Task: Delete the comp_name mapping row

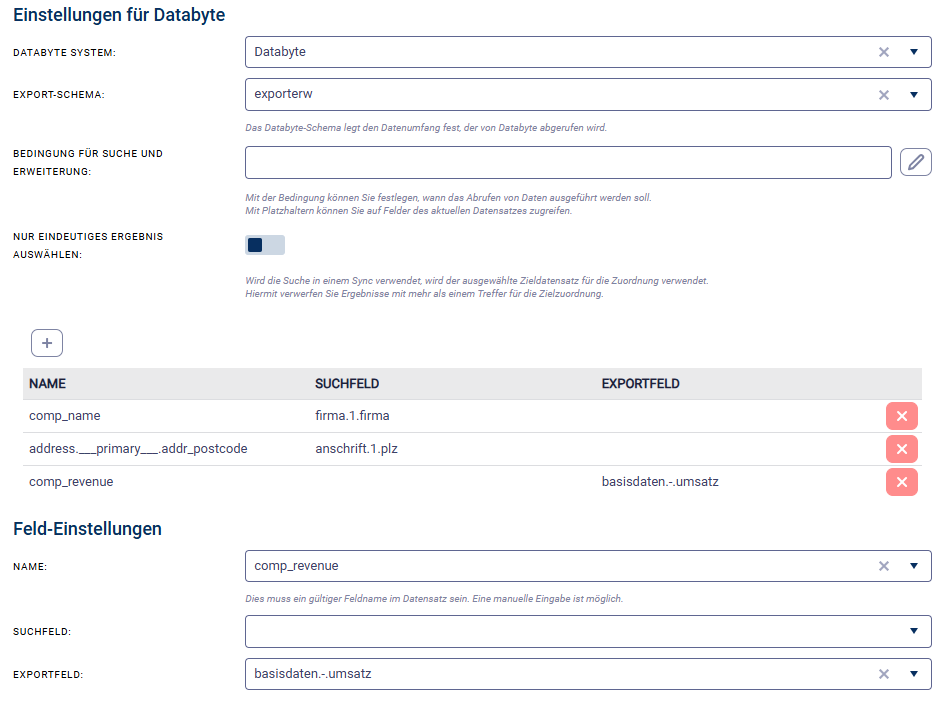Action: [901, 417]
